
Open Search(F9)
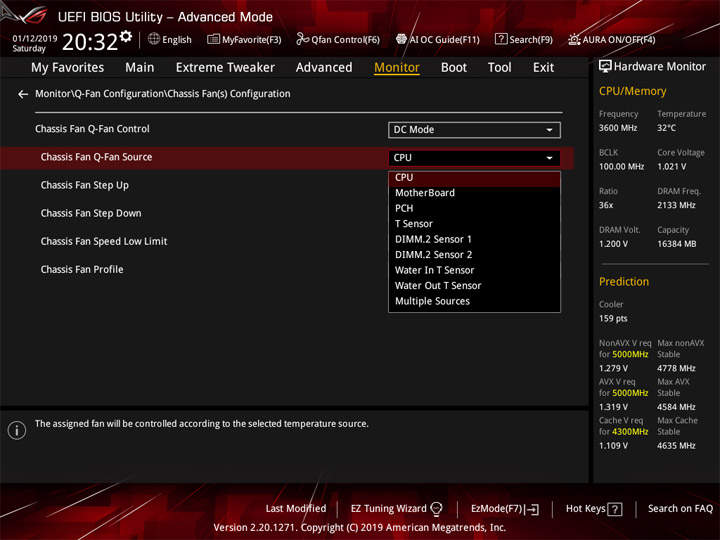[x=524, y=39]
